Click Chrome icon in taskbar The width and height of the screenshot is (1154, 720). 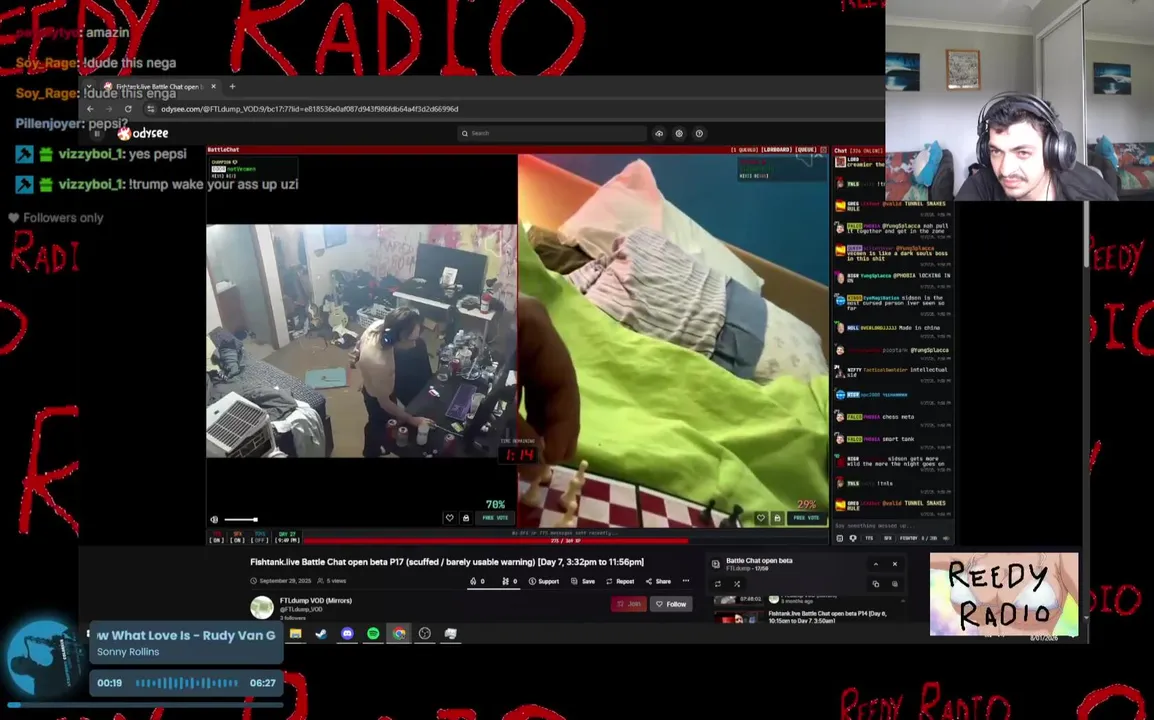[399, 633]
